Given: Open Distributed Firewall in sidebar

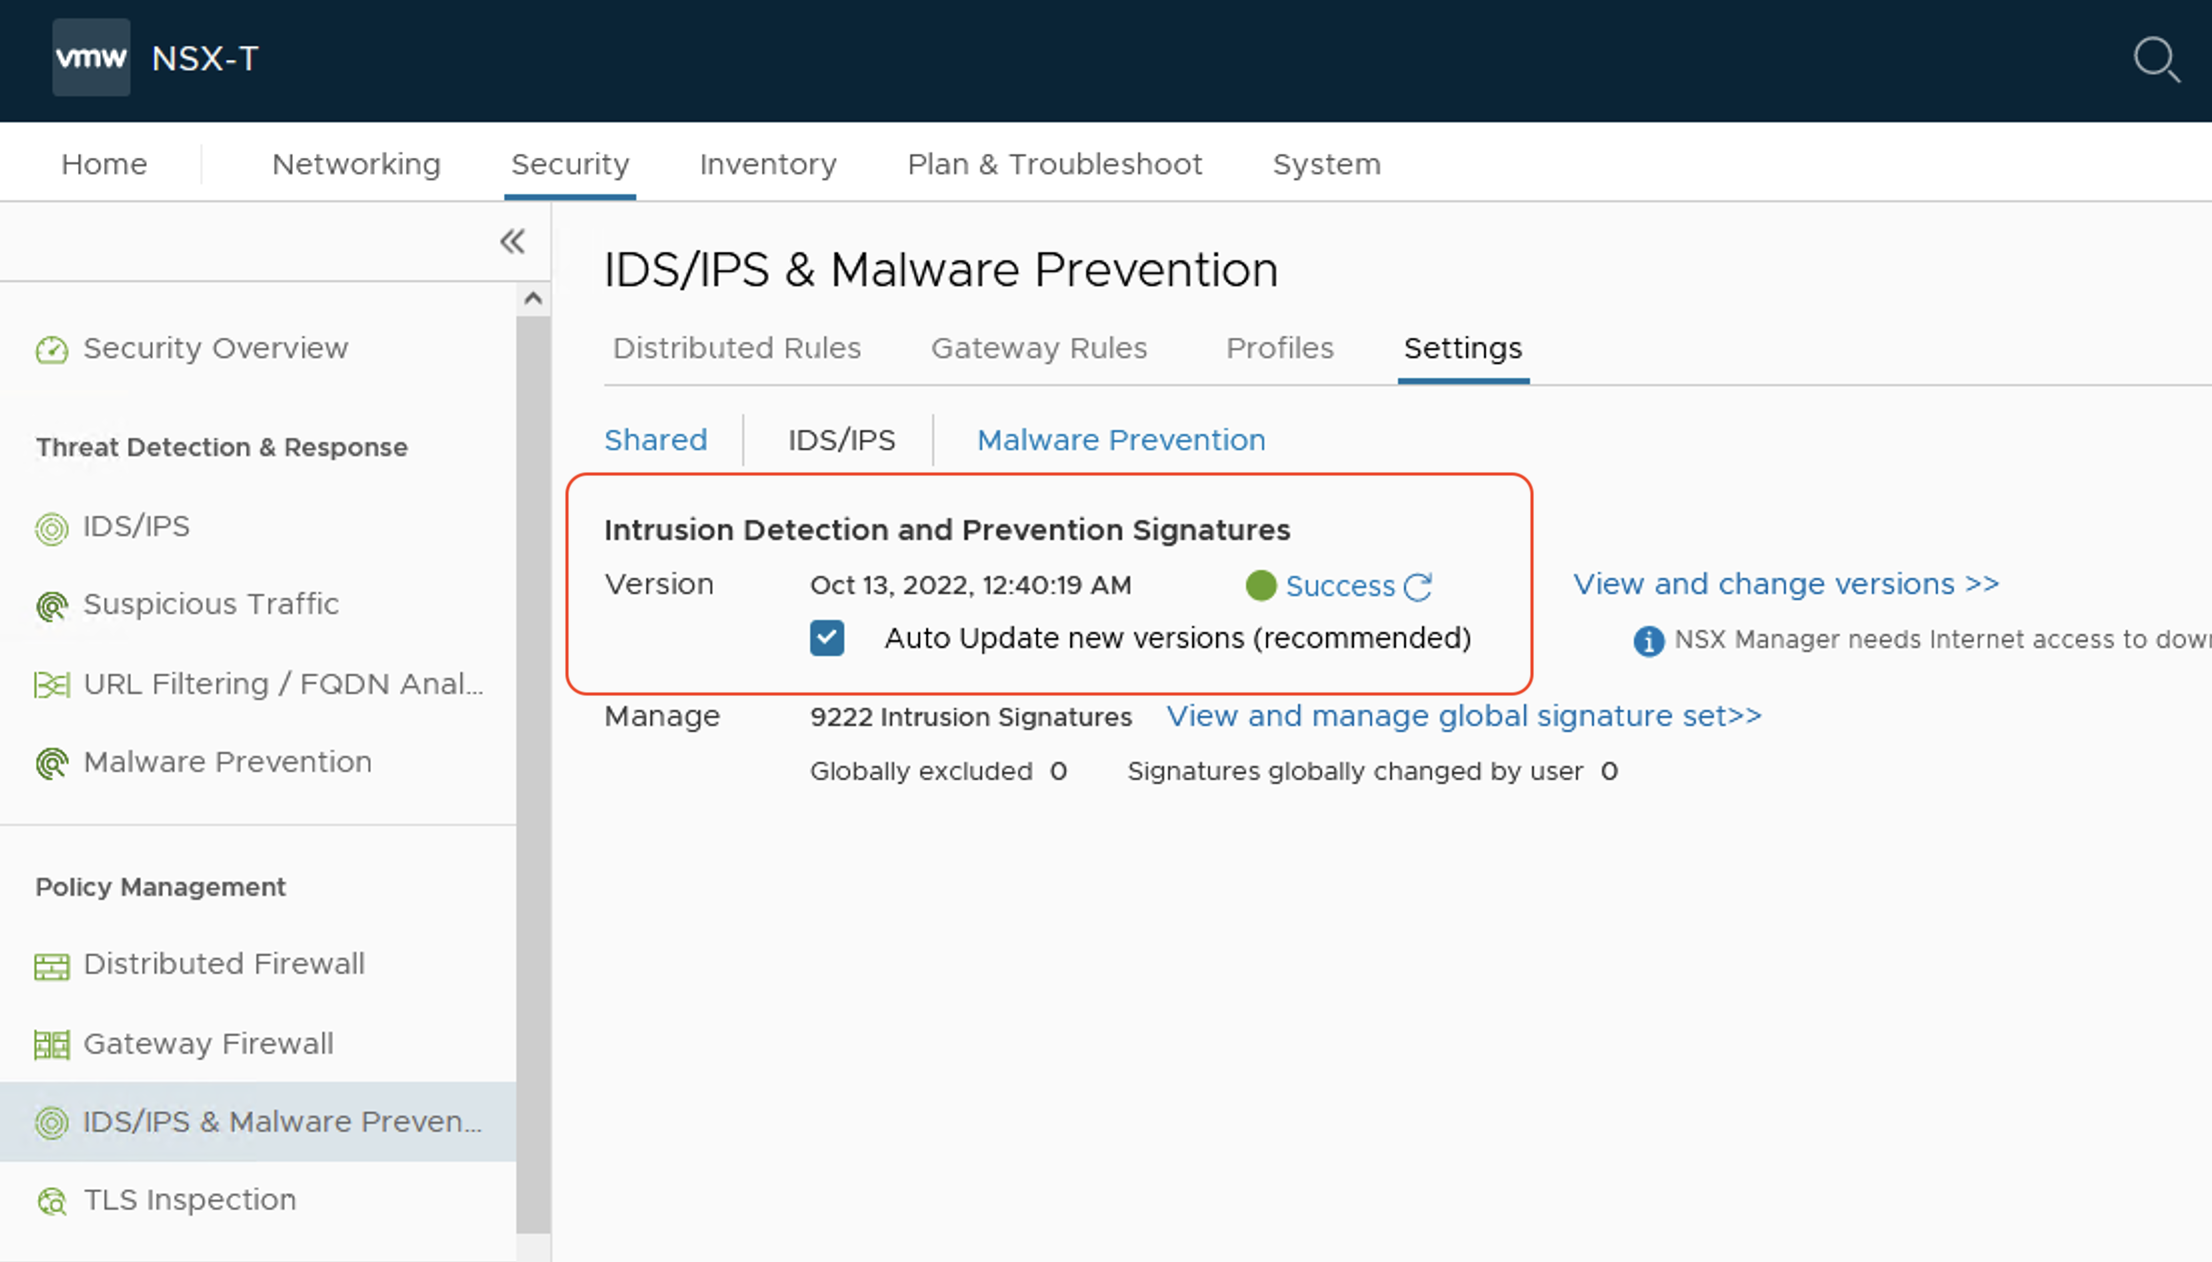Looking at the screenshot, I should click(224, 964).
